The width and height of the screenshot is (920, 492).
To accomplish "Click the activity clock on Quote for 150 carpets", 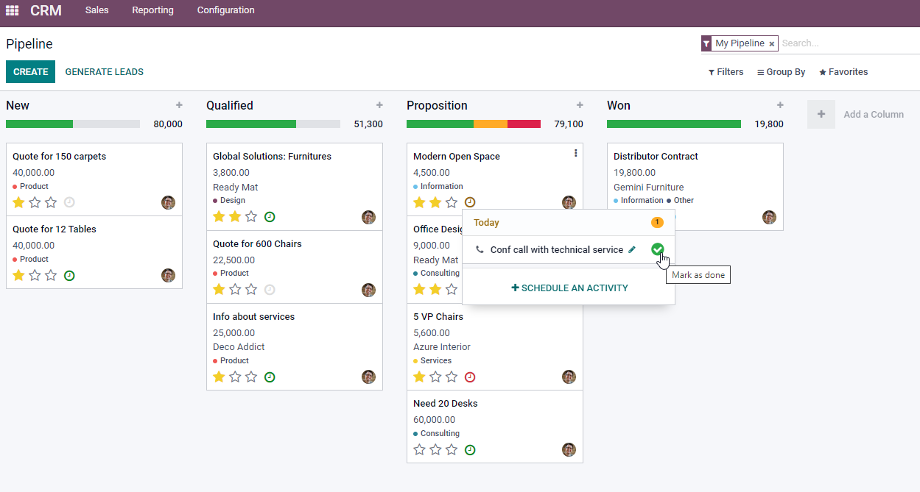I will 70,202.
